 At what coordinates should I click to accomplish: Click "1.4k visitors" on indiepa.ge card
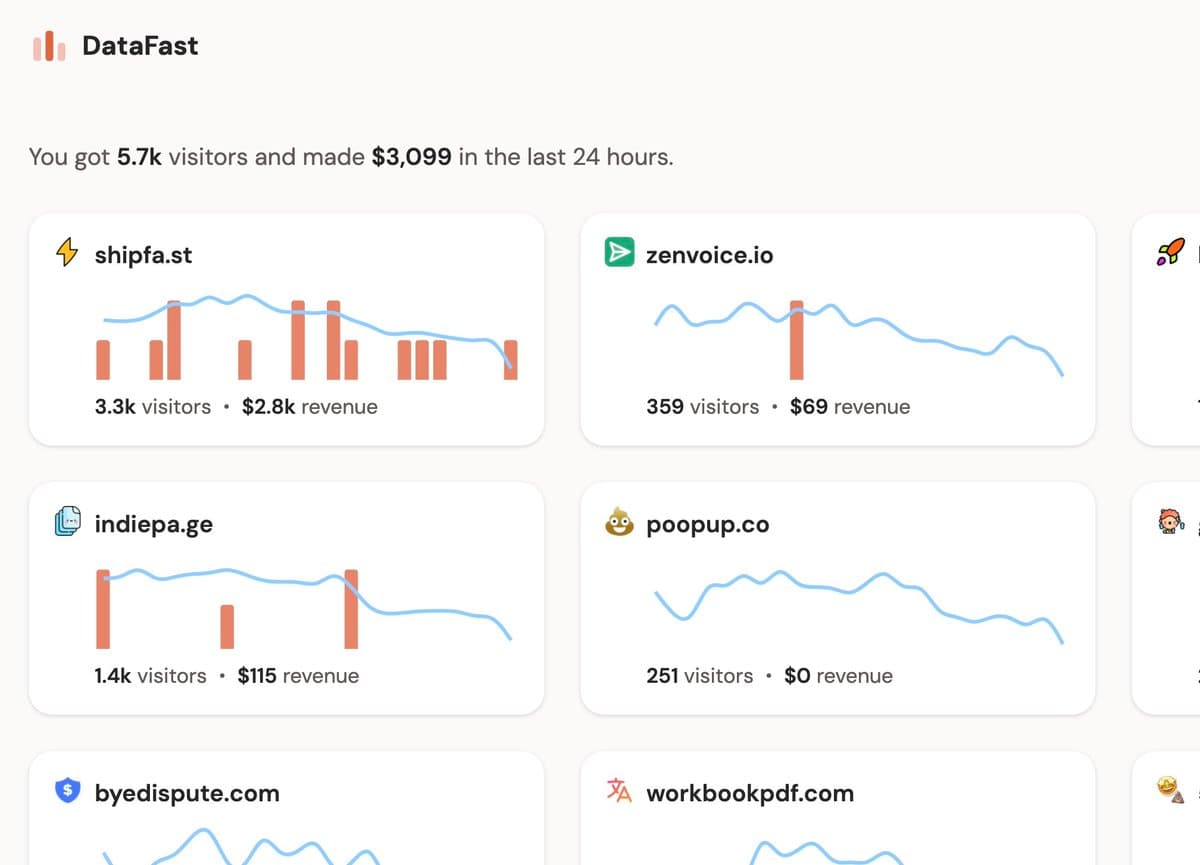point(150,676)
